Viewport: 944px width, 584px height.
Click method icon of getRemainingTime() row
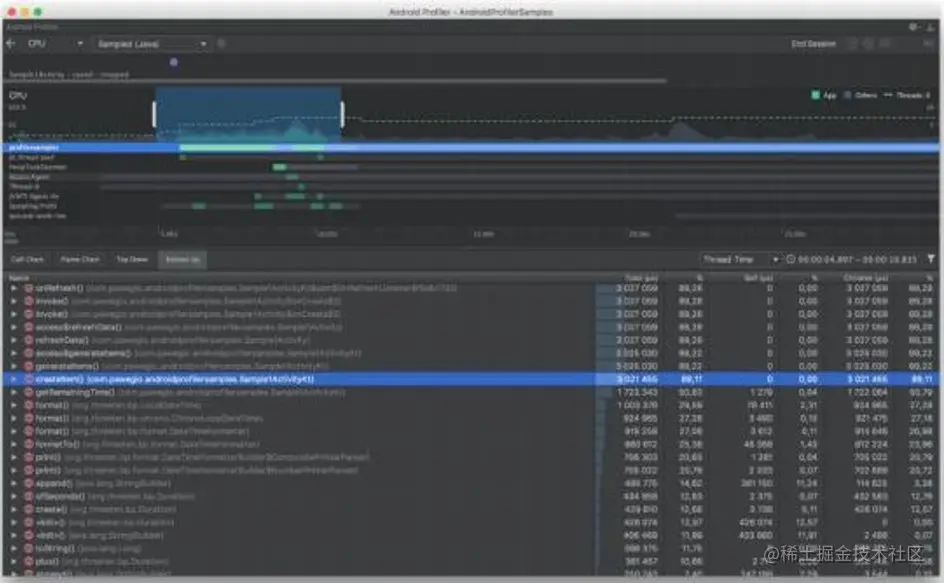pyautogui.click(x=28, y=393)
